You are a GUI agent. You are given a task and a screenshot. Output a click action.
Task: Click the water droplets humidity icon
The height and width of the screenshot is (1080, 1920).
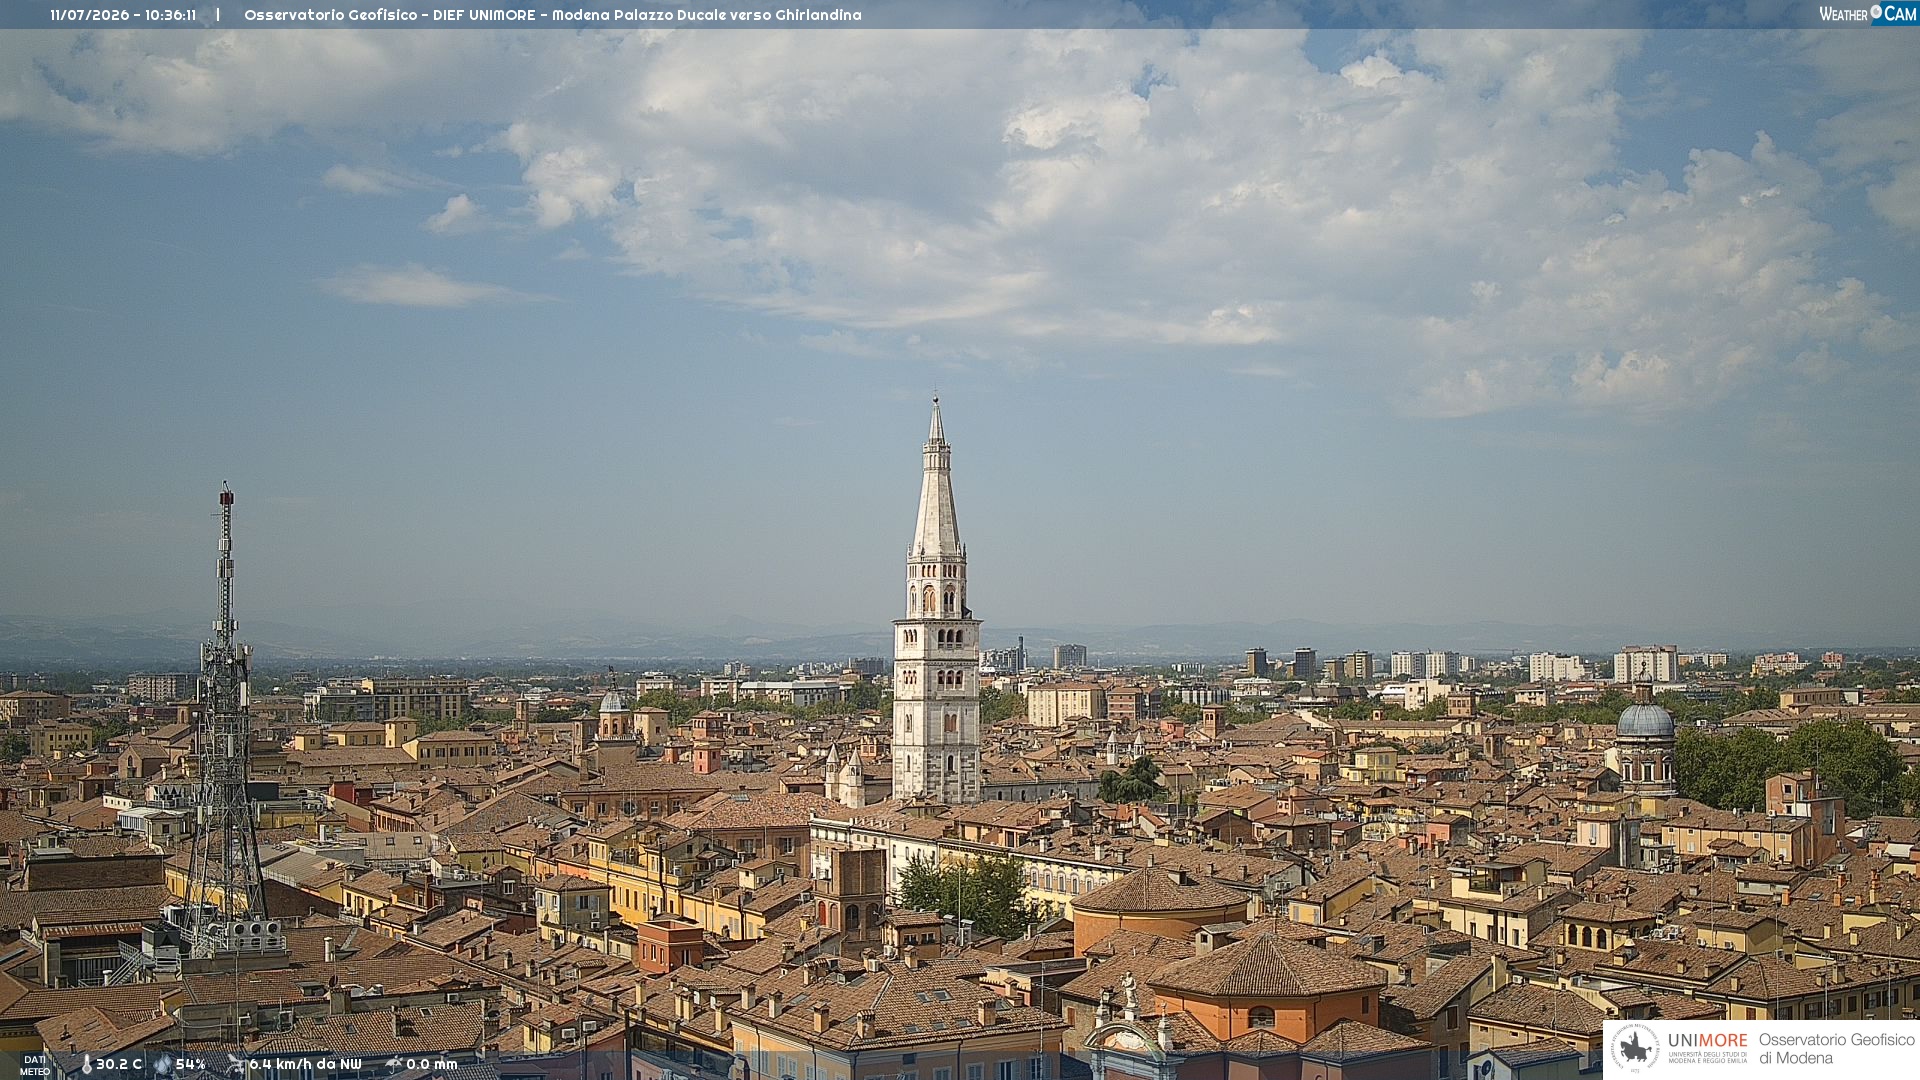click(163, 1065)
